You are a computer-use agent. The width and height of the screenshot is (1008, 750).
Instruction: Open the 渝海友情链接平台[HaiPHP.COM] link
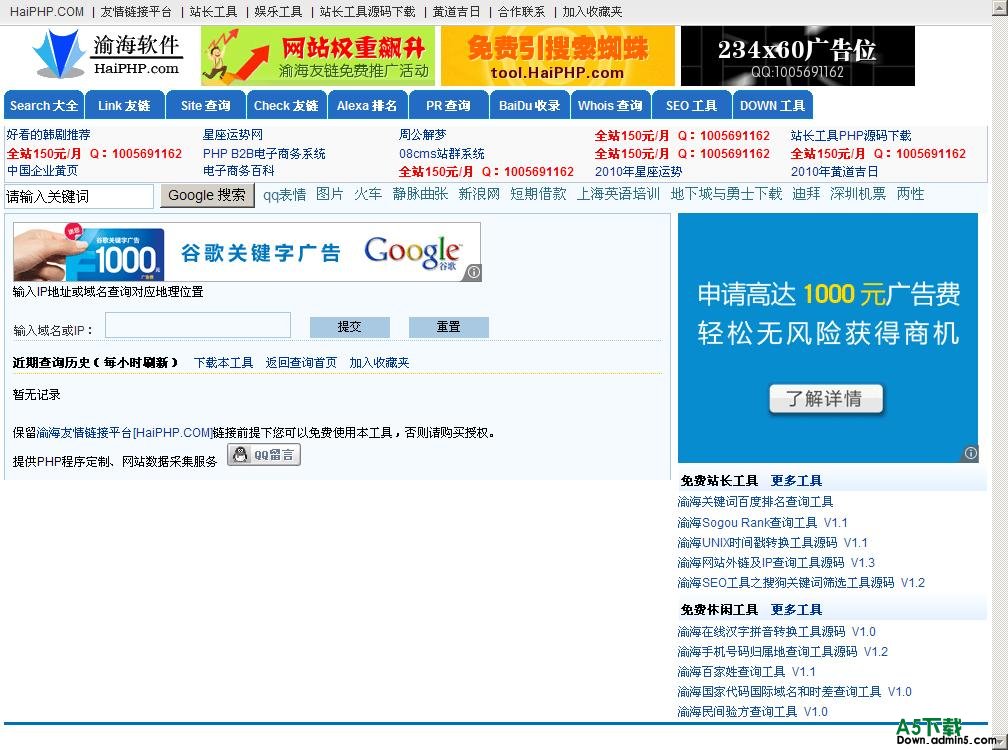pyautogui.click(x=124, y=433)
